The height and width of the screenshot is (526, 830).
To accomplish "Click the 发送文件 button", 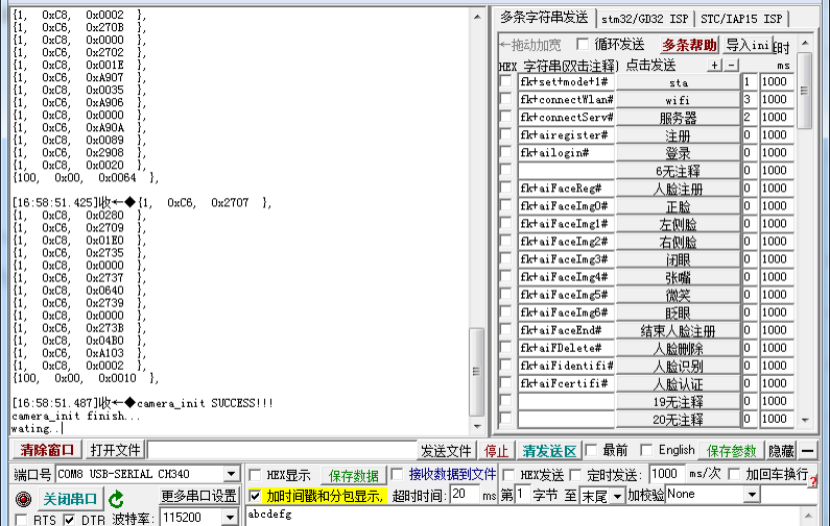I will (446, 451).
